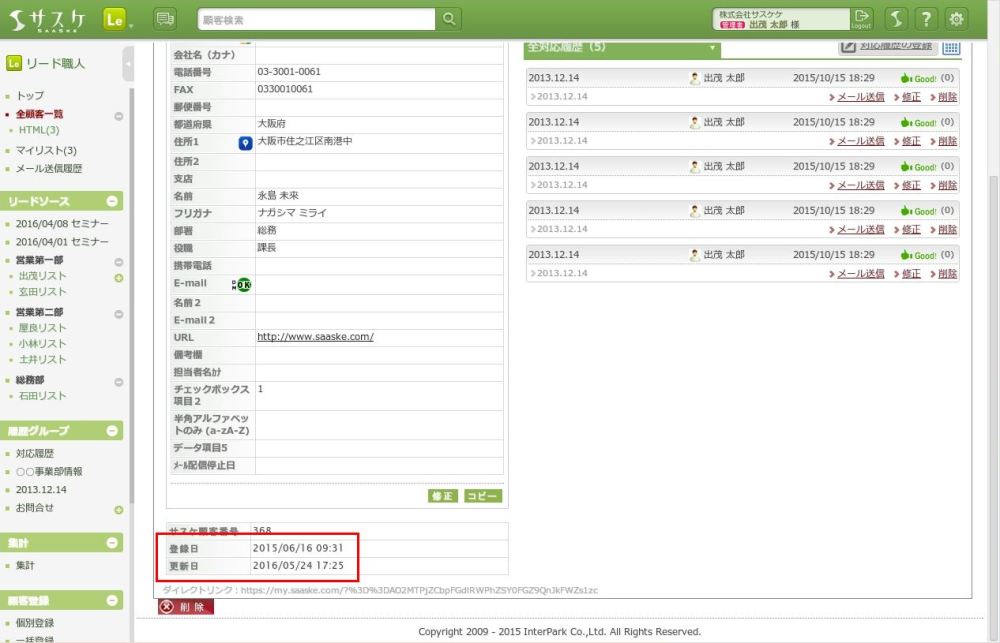Open マイリスト(3) in sidebar

coord(46,150)
